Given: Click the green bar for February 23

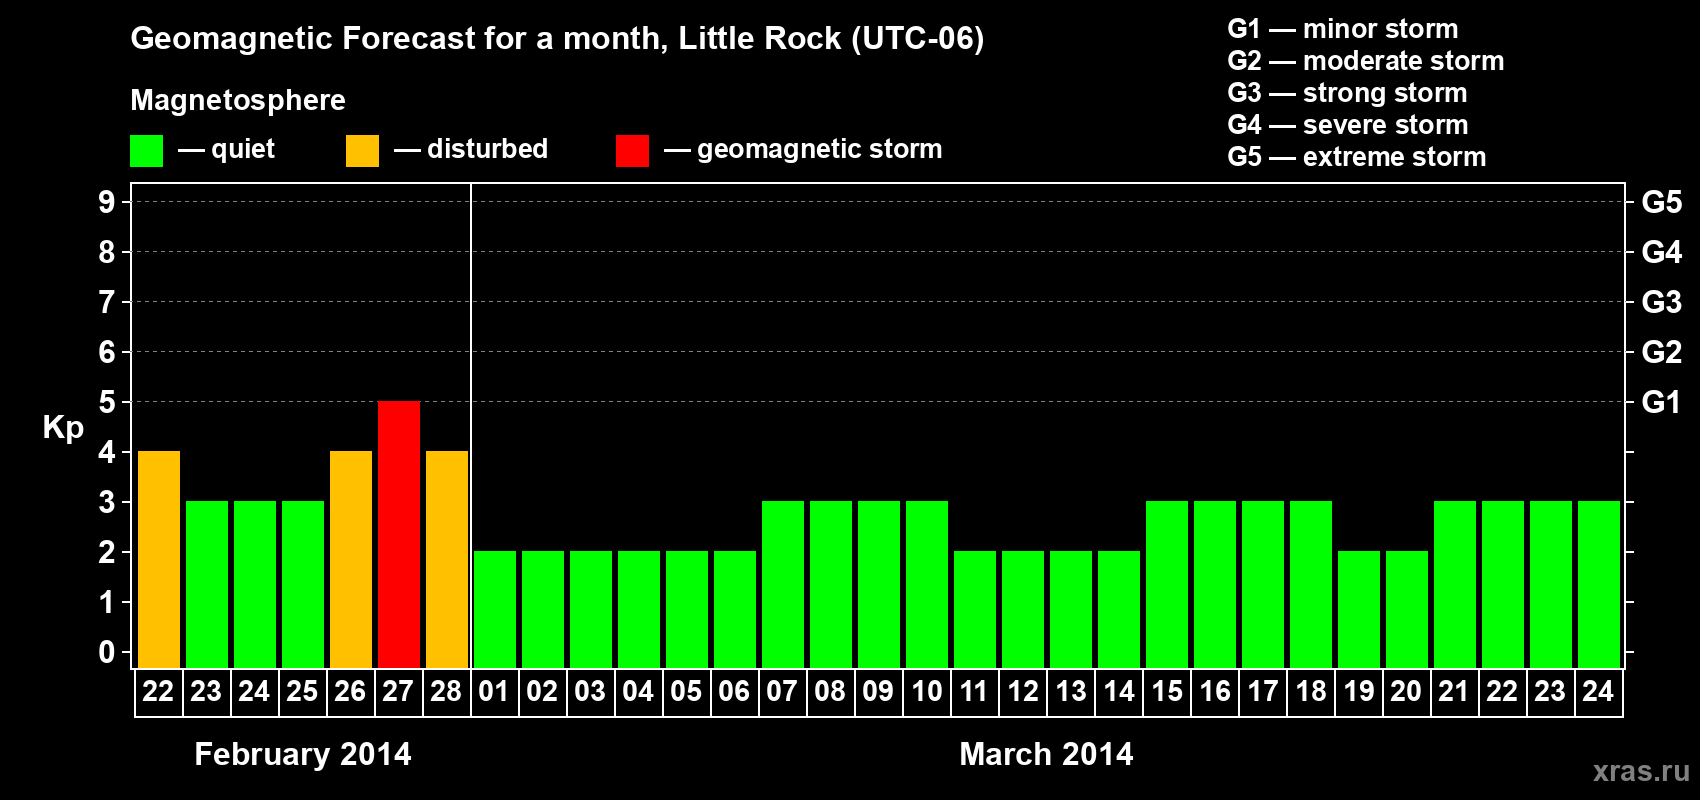Looking at the screenshot, I should click(207, 585).
